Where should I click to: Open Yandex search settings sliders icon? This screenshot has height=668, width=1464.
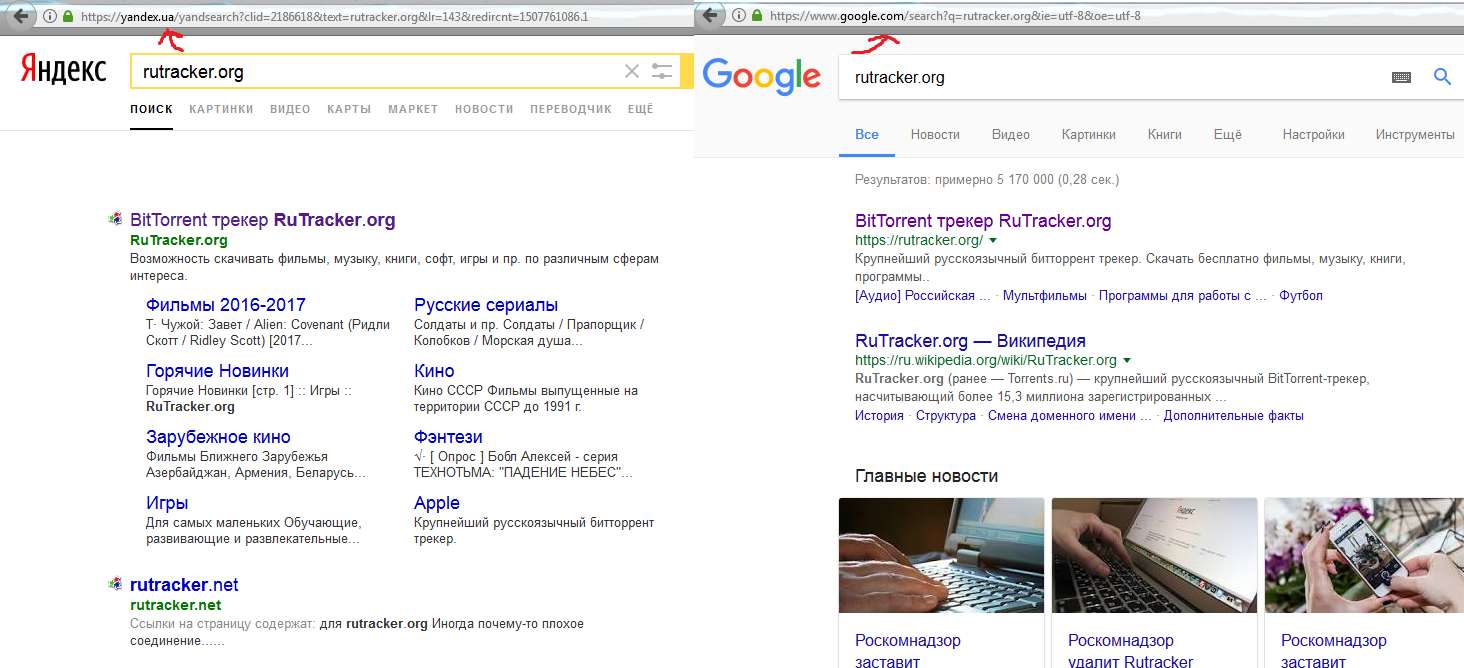click(662, 71)
